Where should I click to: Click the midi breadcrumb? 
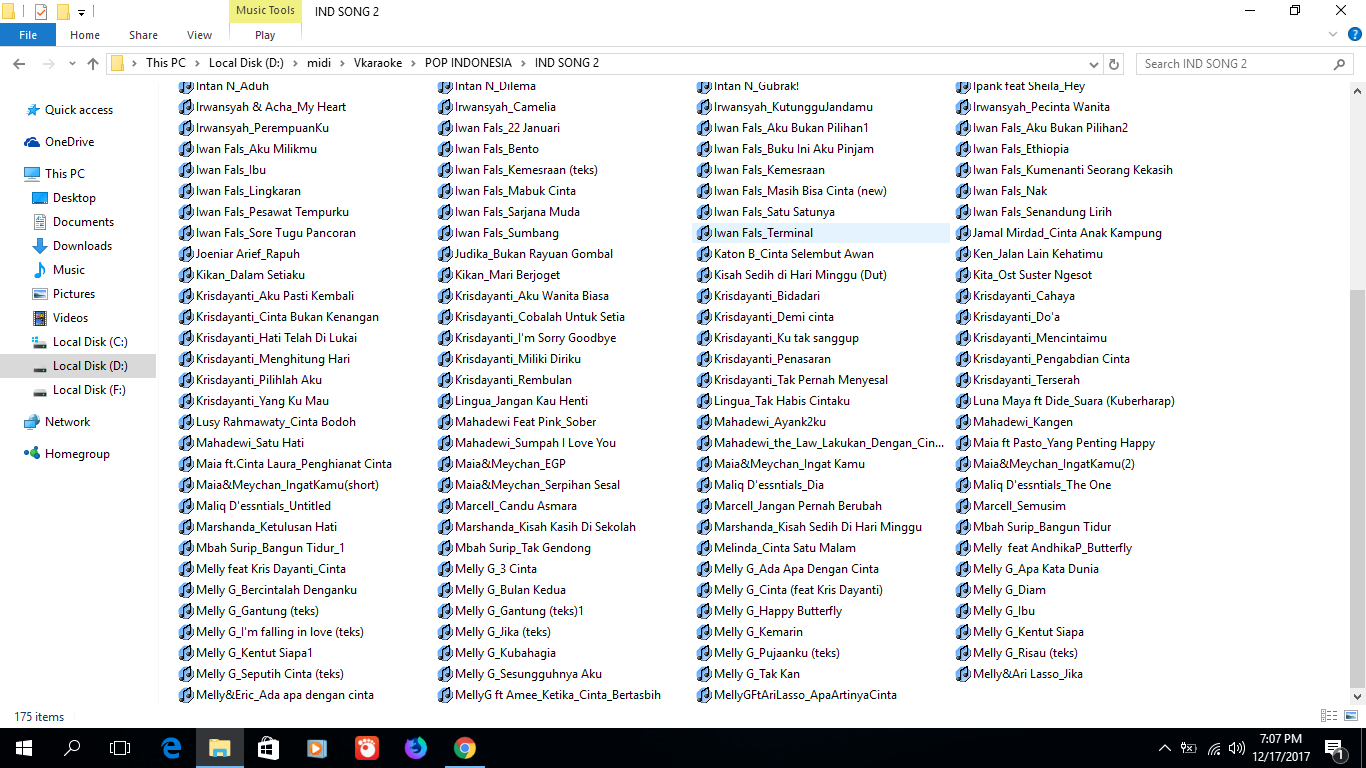click(x=319, y=63)
